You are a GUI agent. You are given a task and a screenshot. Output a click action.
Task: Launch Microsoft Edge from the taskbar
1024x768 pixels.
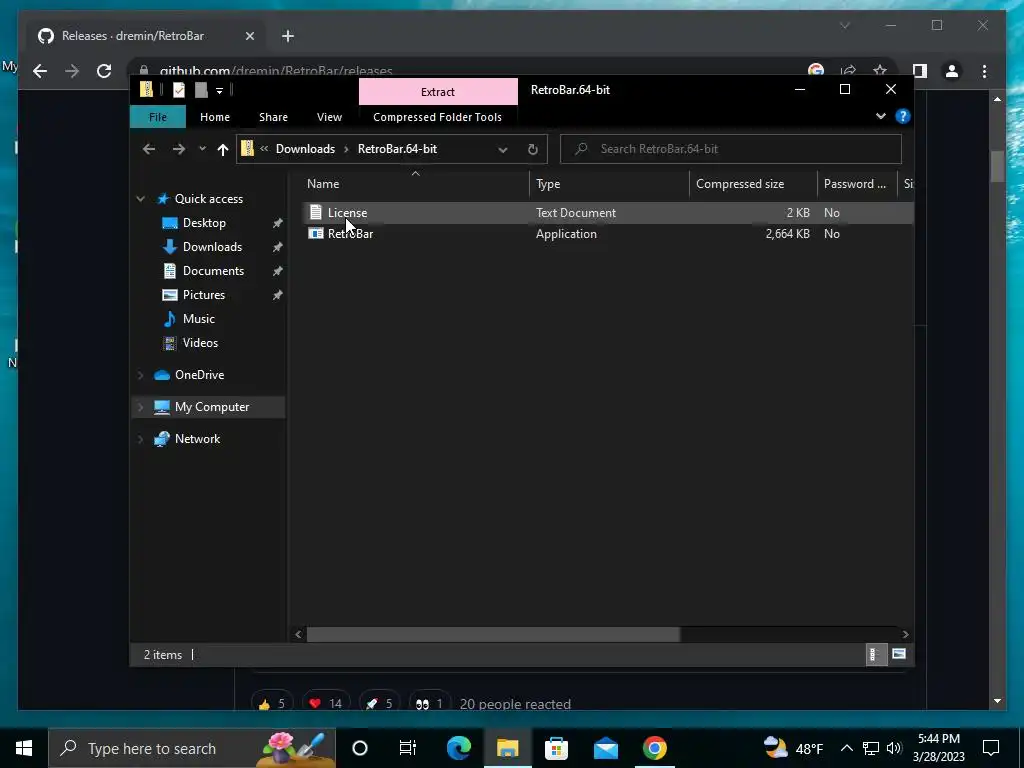tap(458, 748)
